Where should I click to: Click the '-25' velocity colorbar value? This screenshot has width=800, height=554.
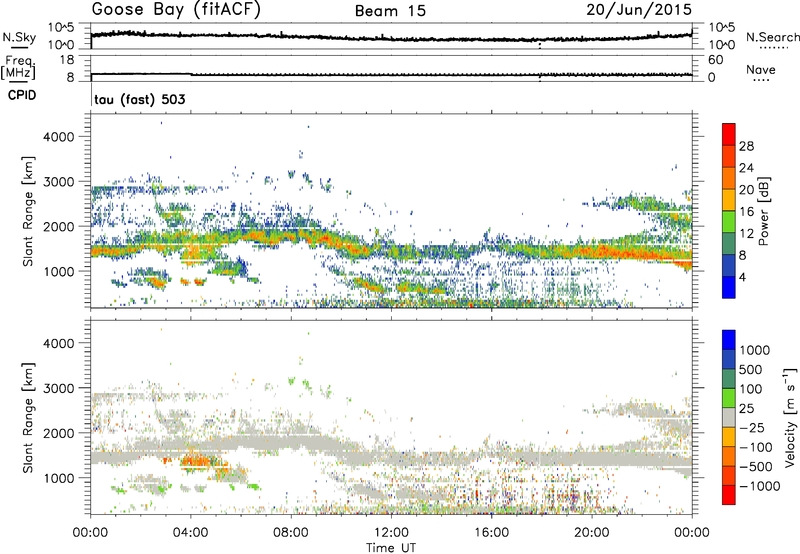[752, 427]
